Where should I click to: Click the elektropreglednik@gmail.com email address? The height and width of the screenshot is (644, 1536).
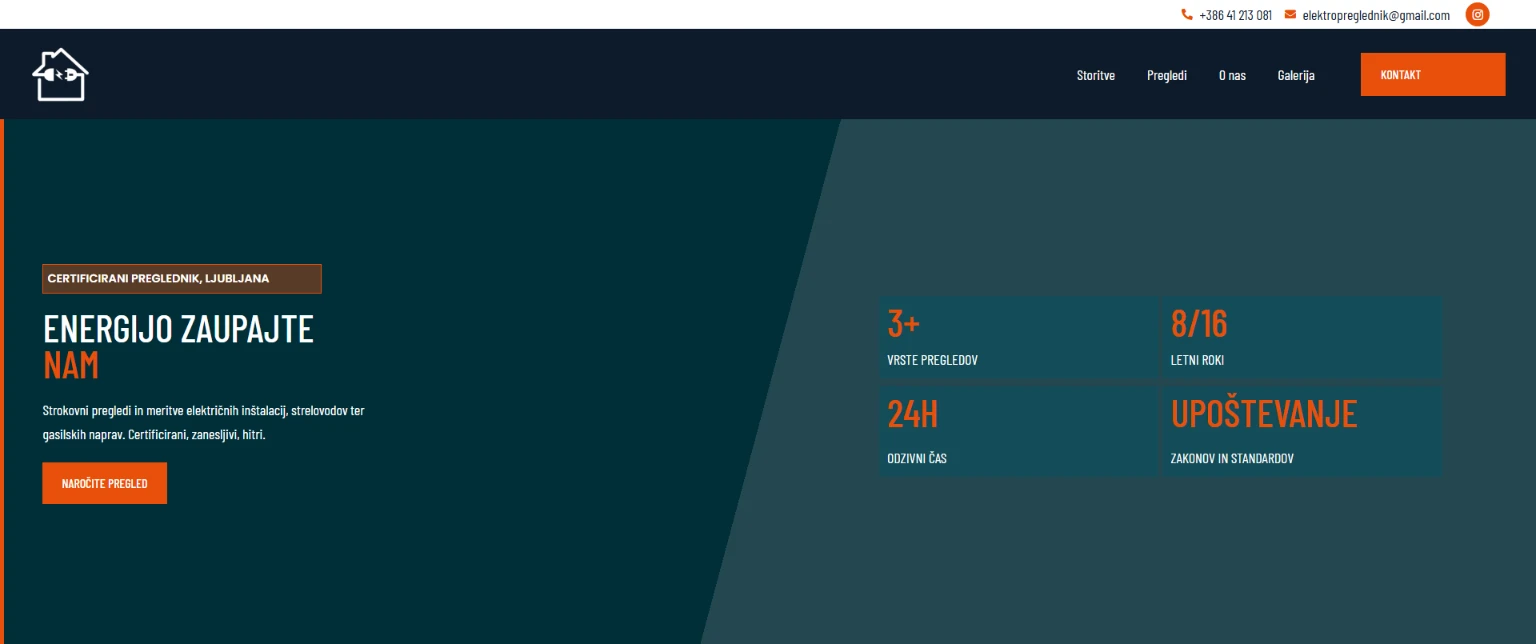click(x=1375, y=15)
